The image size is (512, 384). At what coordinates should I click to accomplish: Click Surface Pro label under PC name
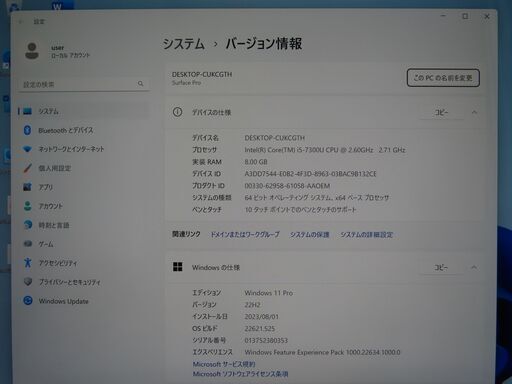pyautogui.click(x=186, y=83)
